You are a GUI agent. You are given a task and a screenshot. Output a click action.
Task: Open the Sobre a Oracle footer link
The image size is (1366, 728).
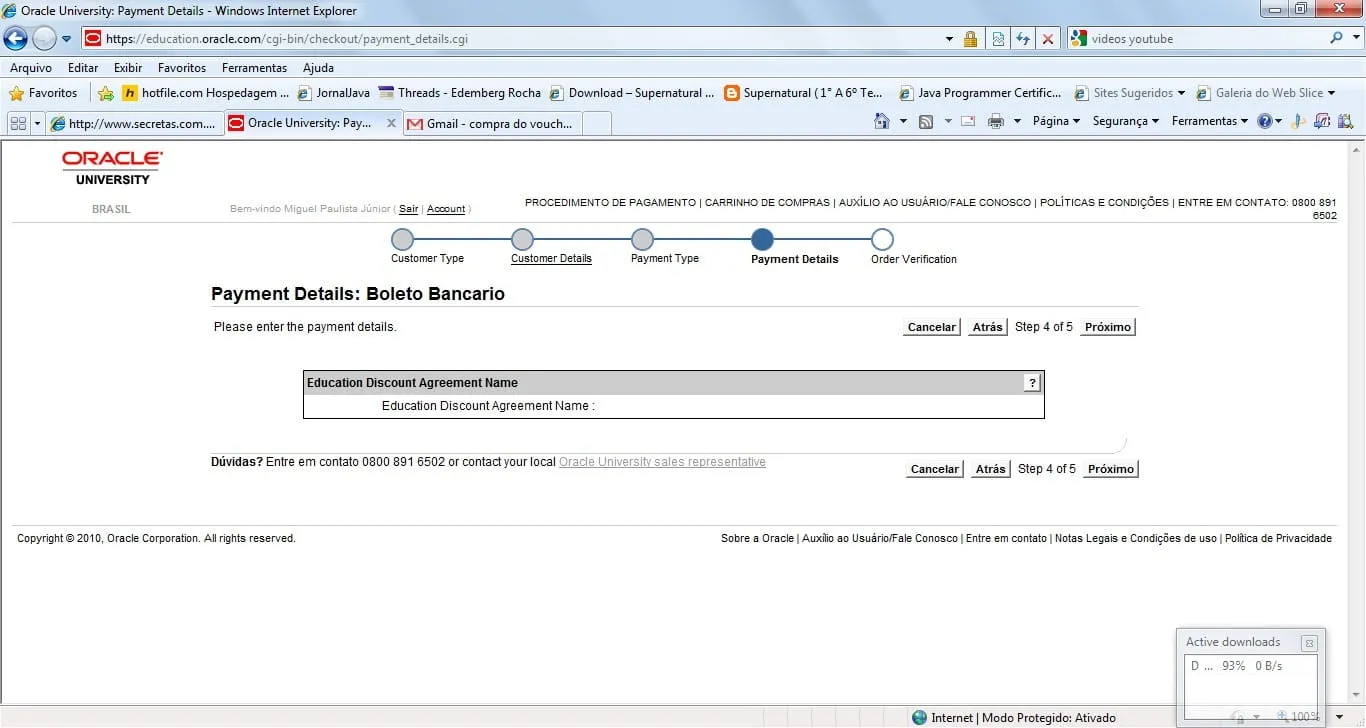point(757,538)
